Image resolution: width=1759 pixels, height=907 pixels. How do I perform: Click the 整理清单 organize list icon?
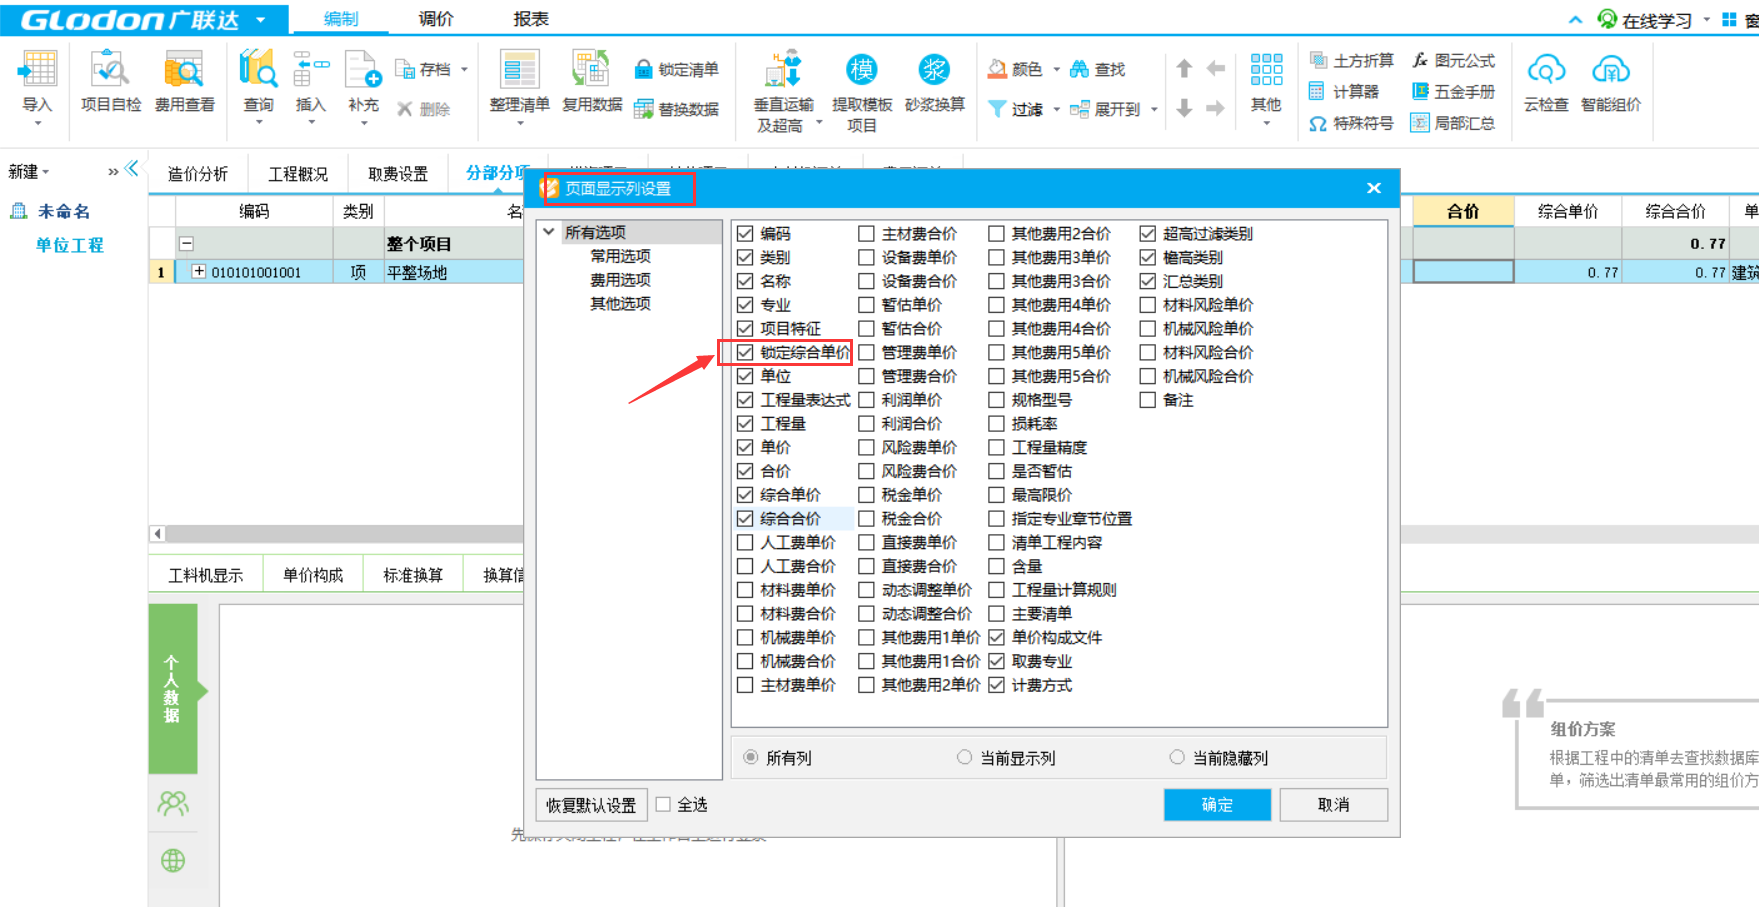(x=519, y=70)
